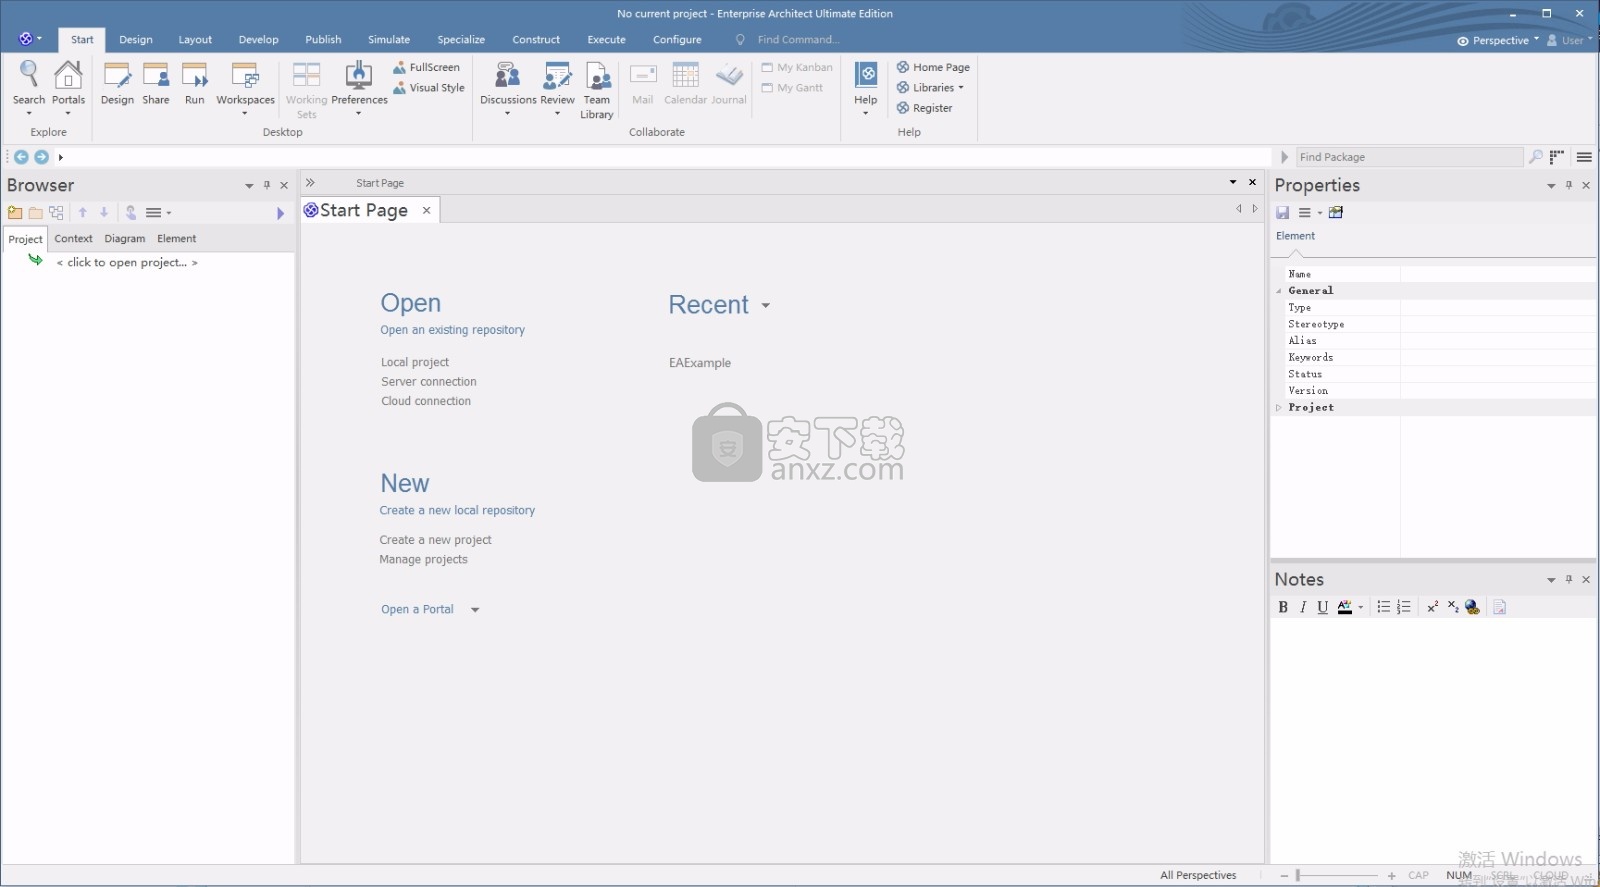Click the Move Up arrow in Browser toolbar
Viewport: 1600px width, 887px height.
pos(83,213)
